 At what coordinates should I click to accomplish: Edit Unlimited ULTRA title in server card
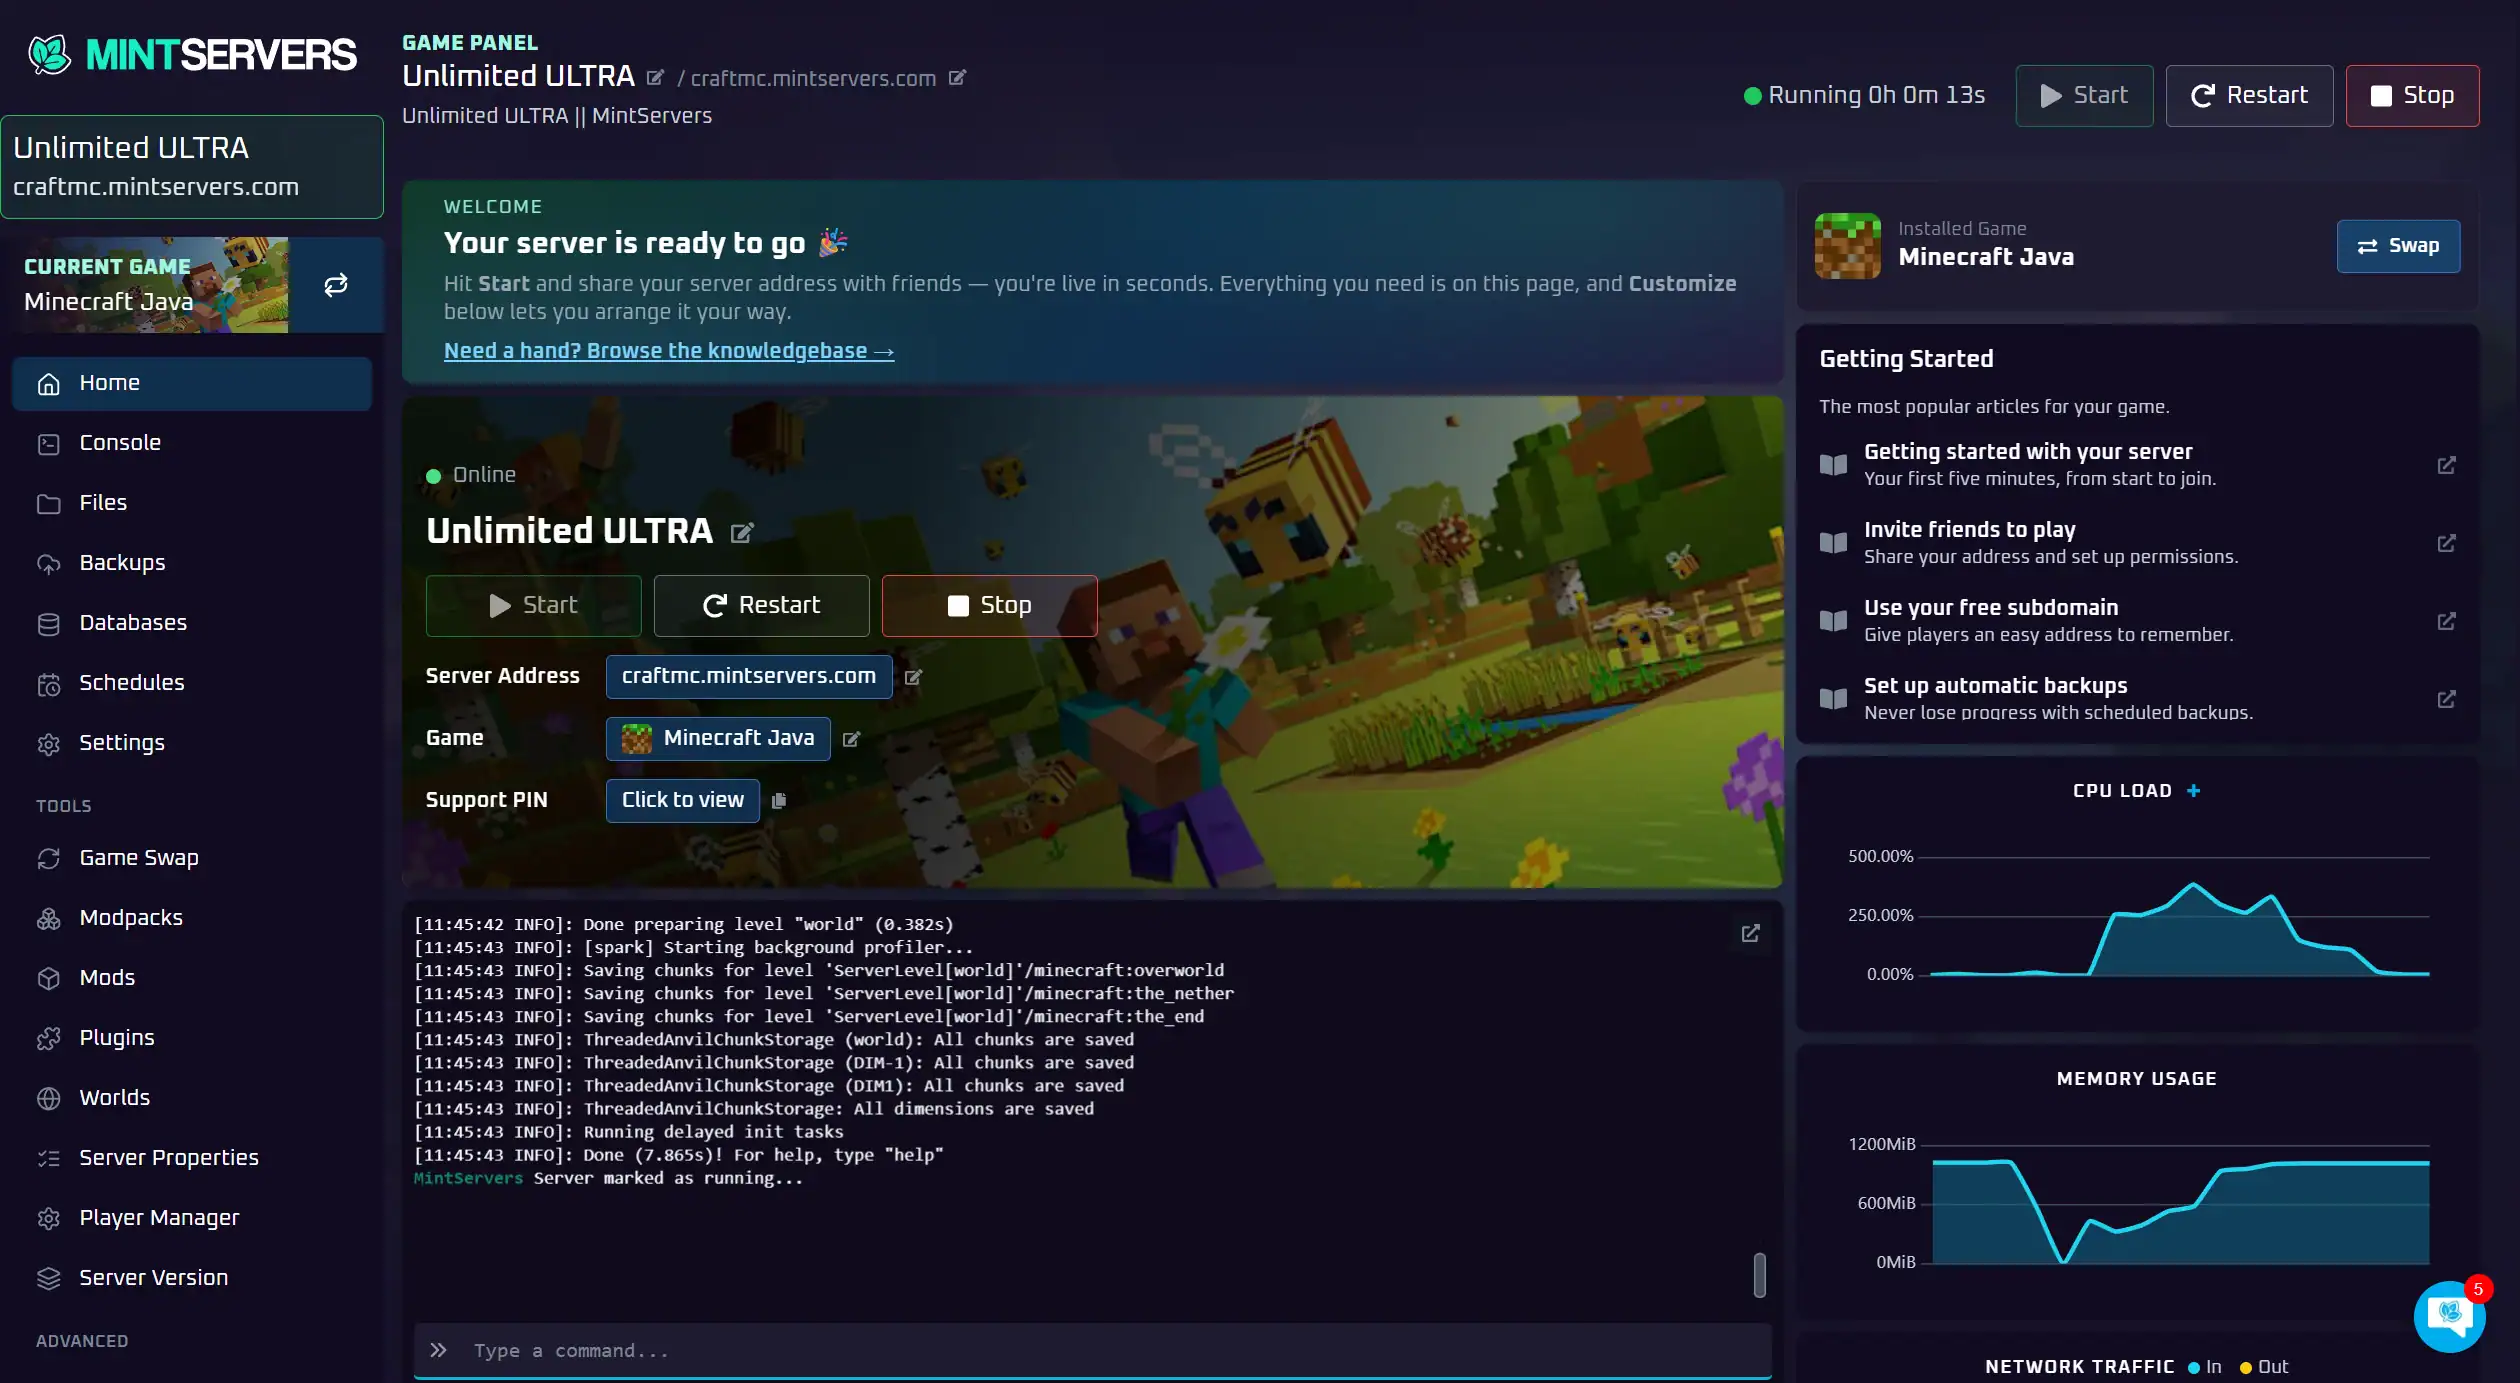742,532
